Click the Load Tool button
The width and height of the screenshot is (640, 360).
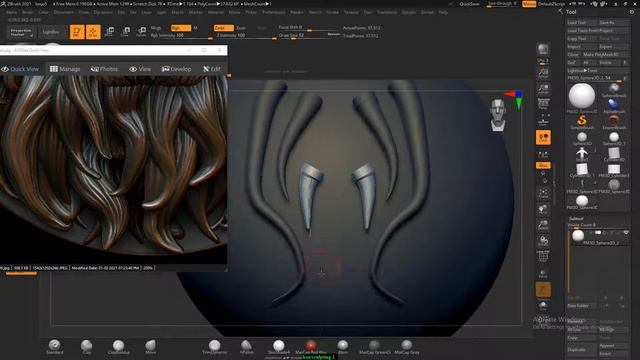pyautogui.click(x=582, y=23)
